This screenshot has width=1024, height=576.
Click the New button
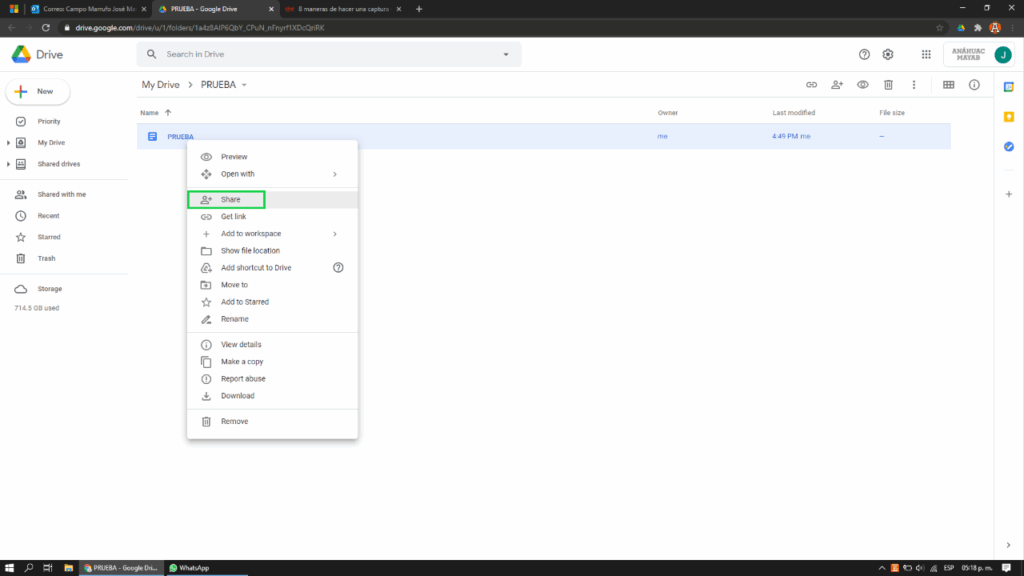(38, 91)
